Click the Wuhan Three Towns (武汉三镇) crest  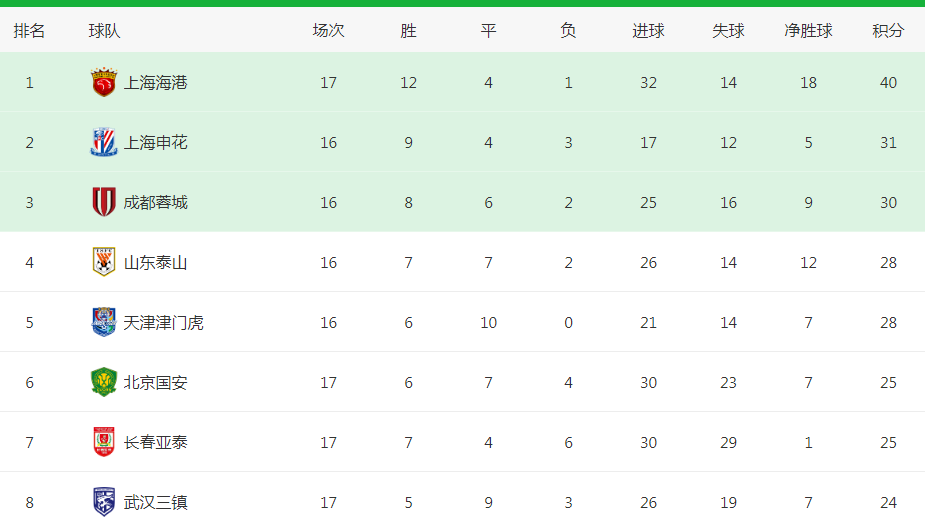(x=104, y=502)
